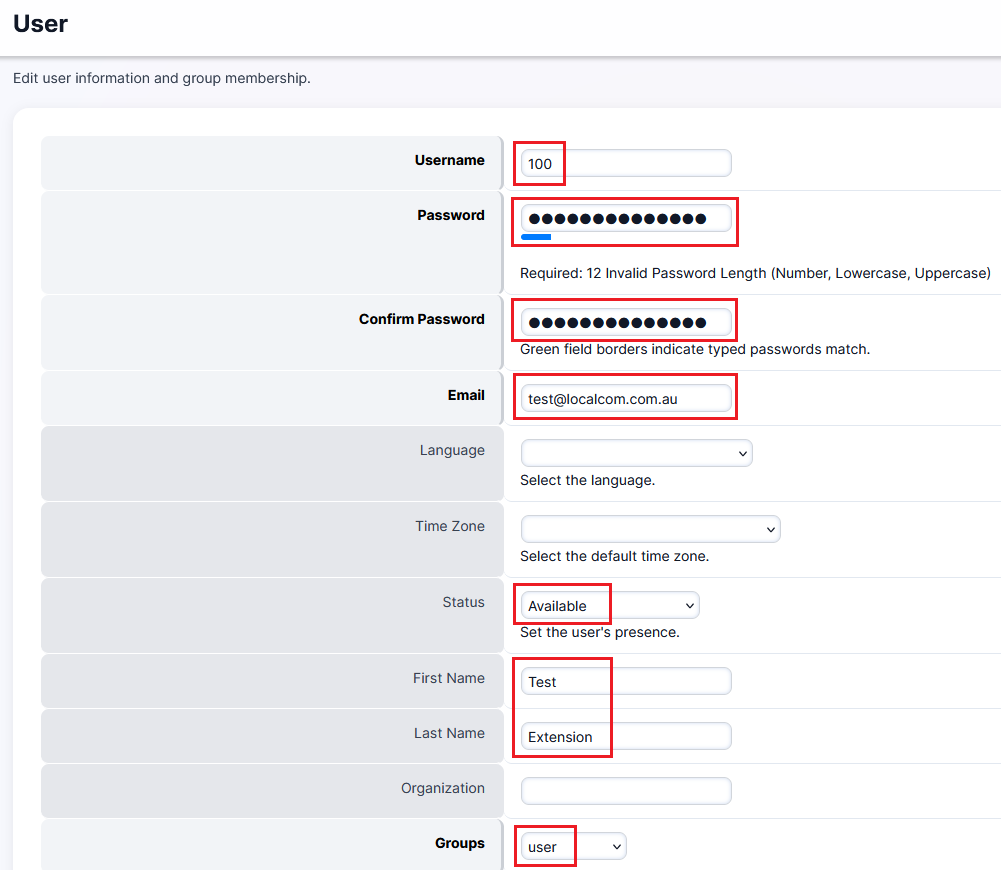Screen dimensions: 1001x870
Task: Click the First Name field containing Test
Action: tap(626, 681)
